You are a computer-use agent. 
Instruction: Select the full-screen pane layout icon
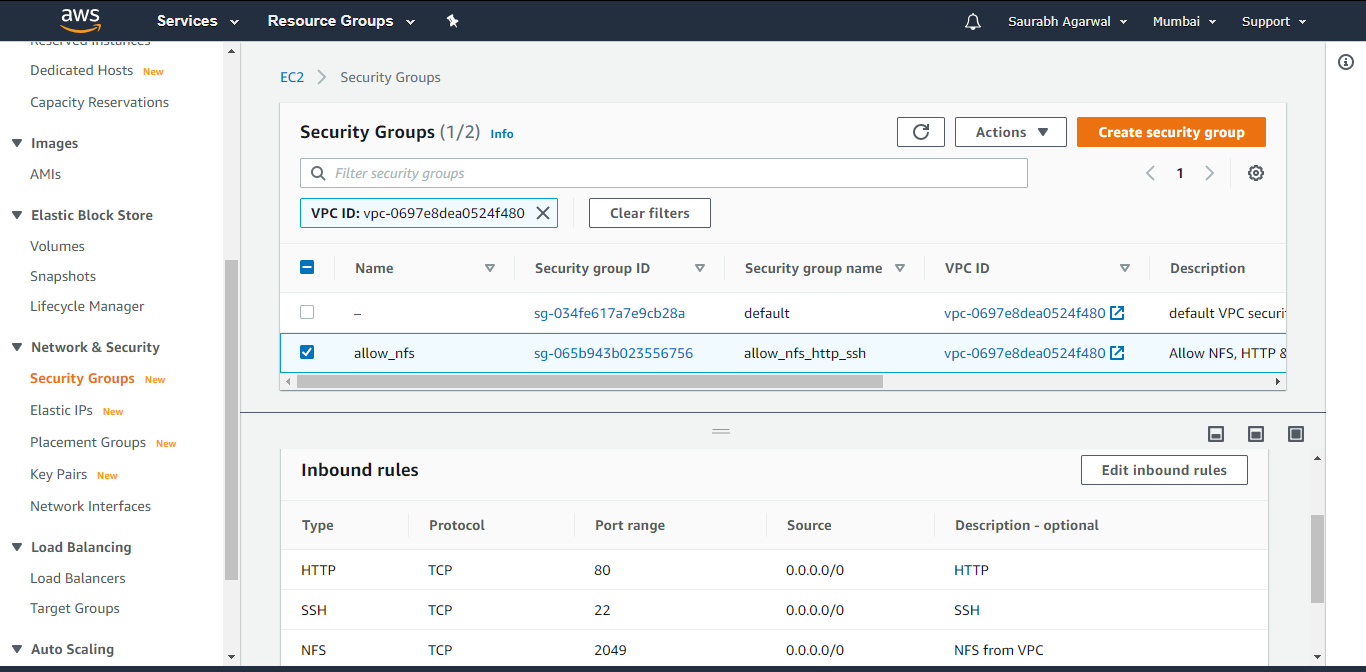click(x=1296, y=433)
